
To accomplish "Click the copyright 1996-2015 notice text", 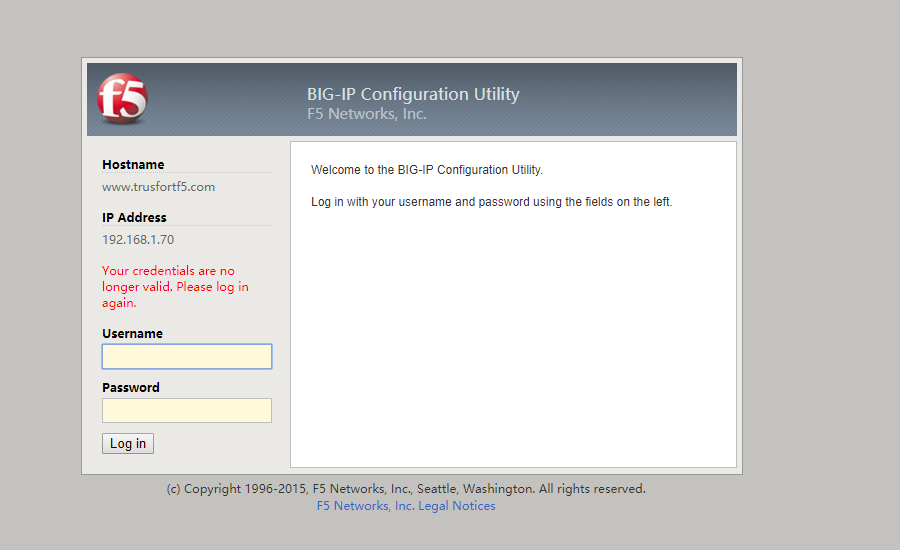I will pos(406,489).
